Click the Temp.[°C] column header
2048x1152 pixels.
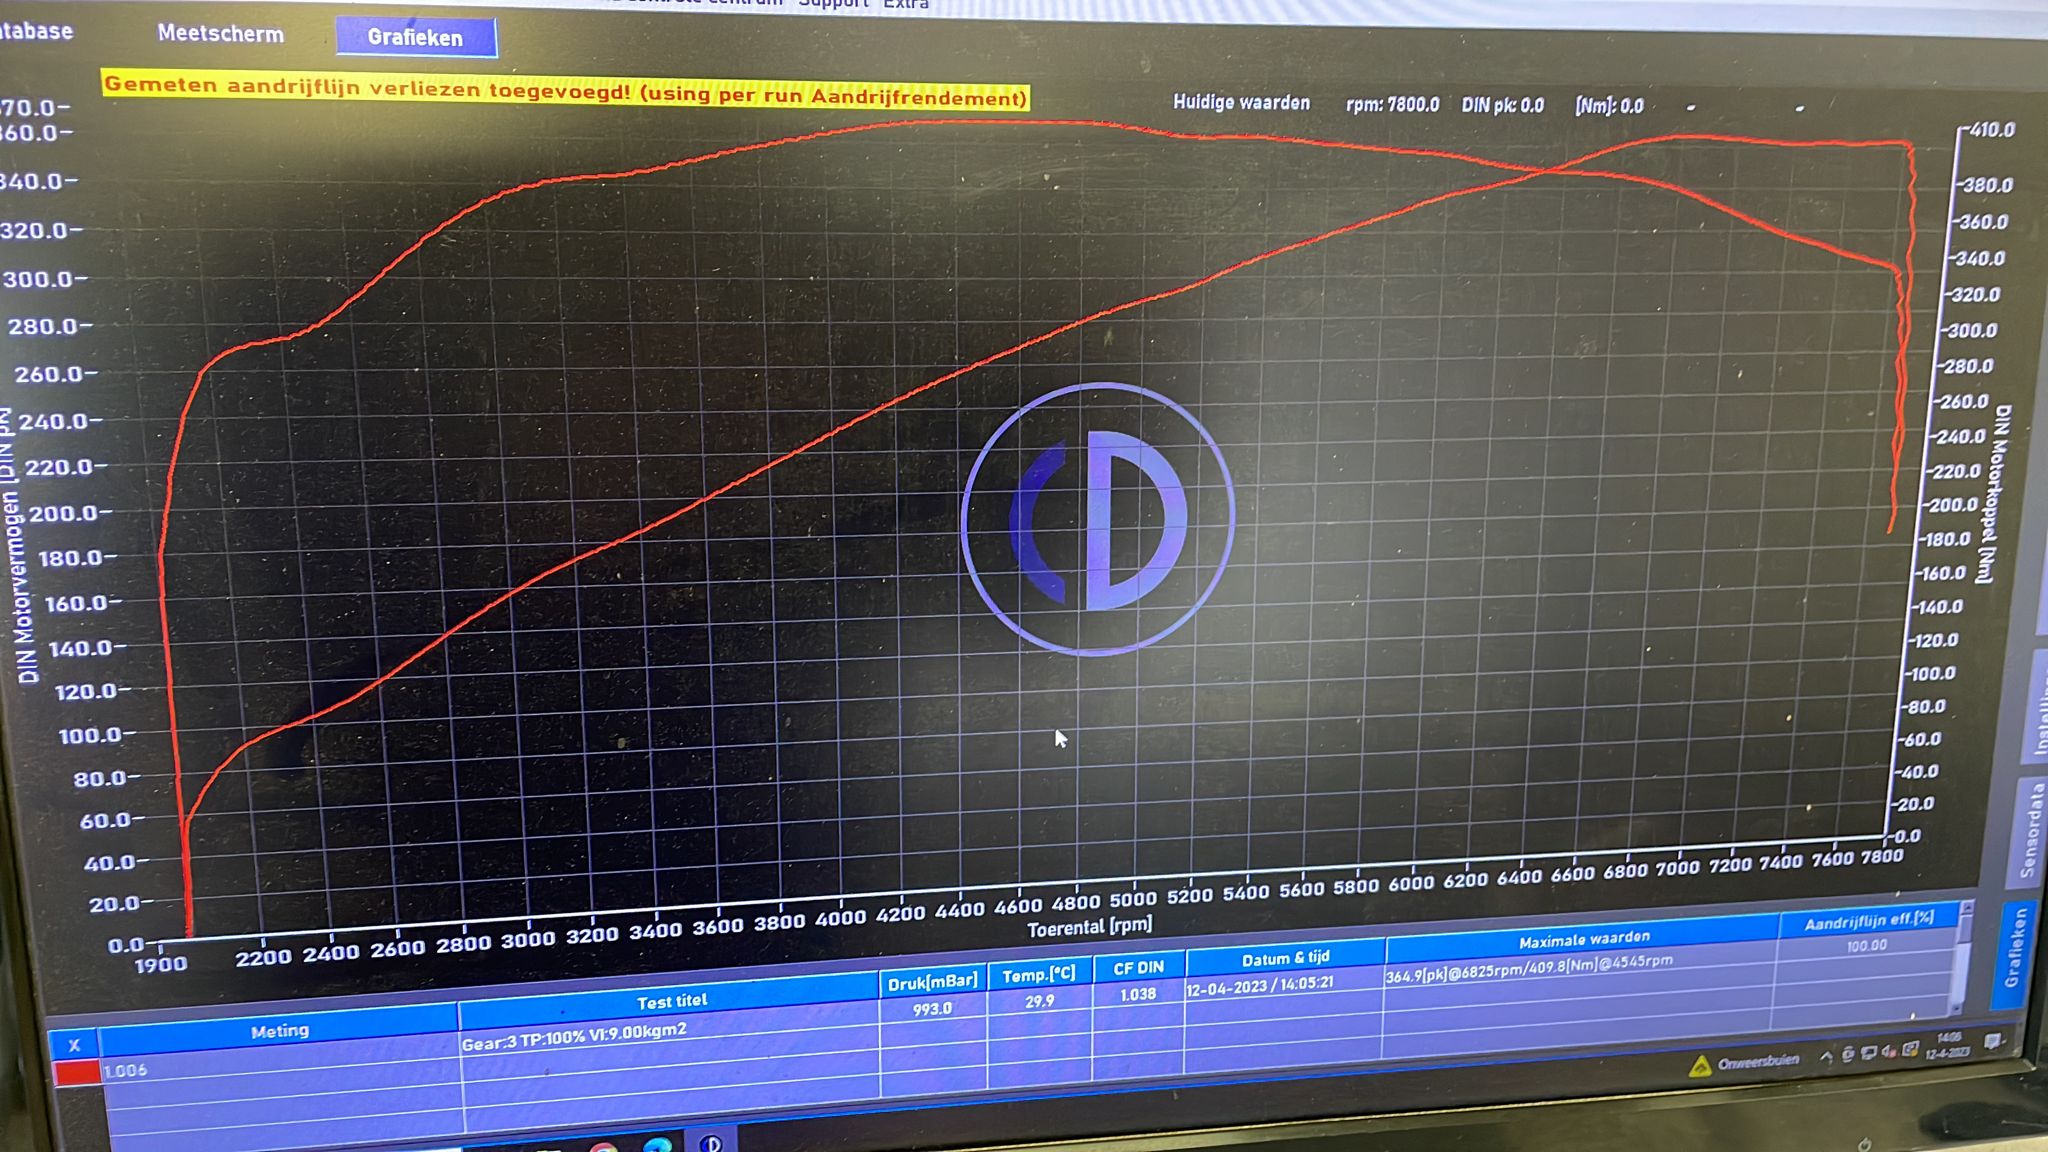point(1039,973)
